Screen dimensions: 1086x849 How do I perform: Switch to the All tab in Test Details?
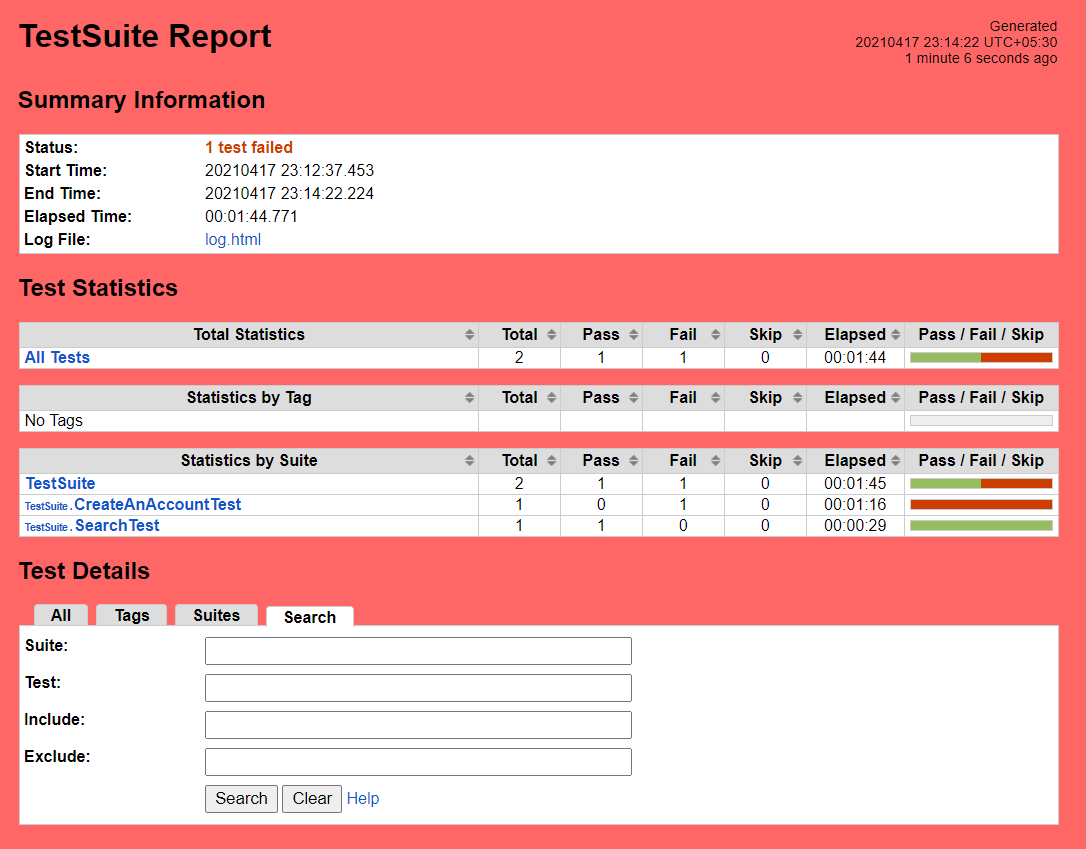click(x=61, y=616)
